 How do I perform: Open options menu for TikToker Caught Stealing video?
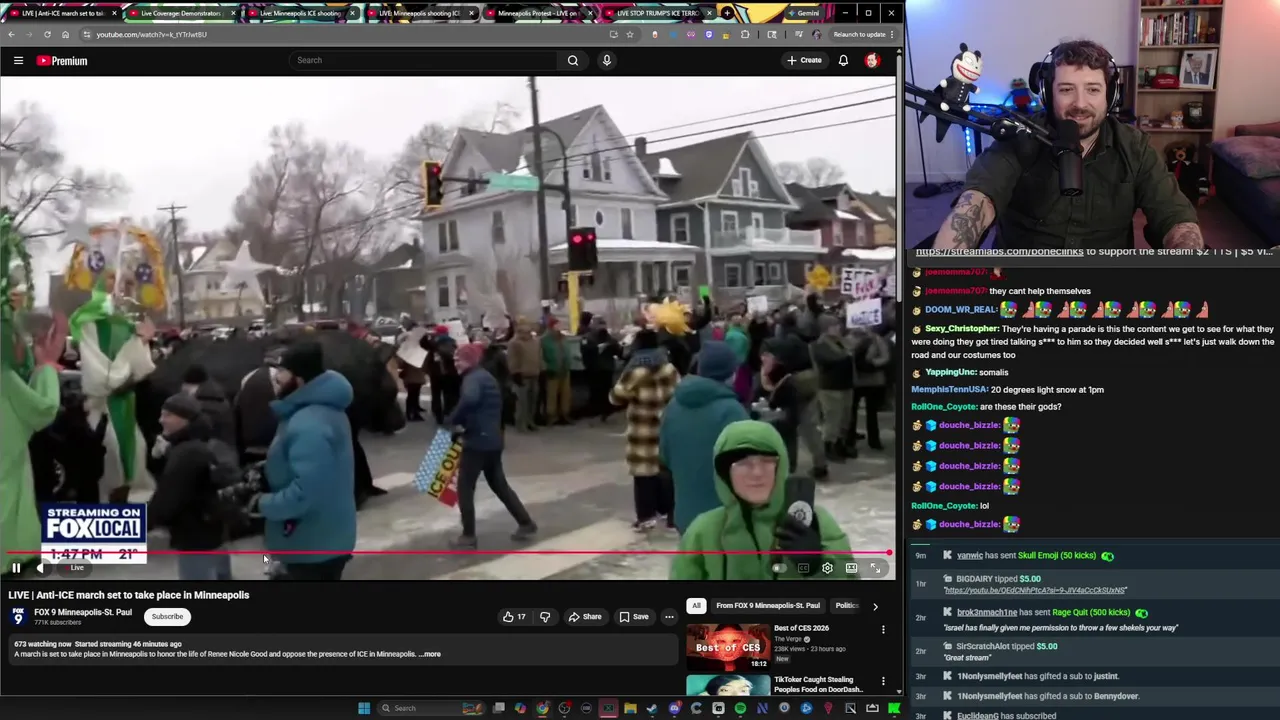point(883,682)
